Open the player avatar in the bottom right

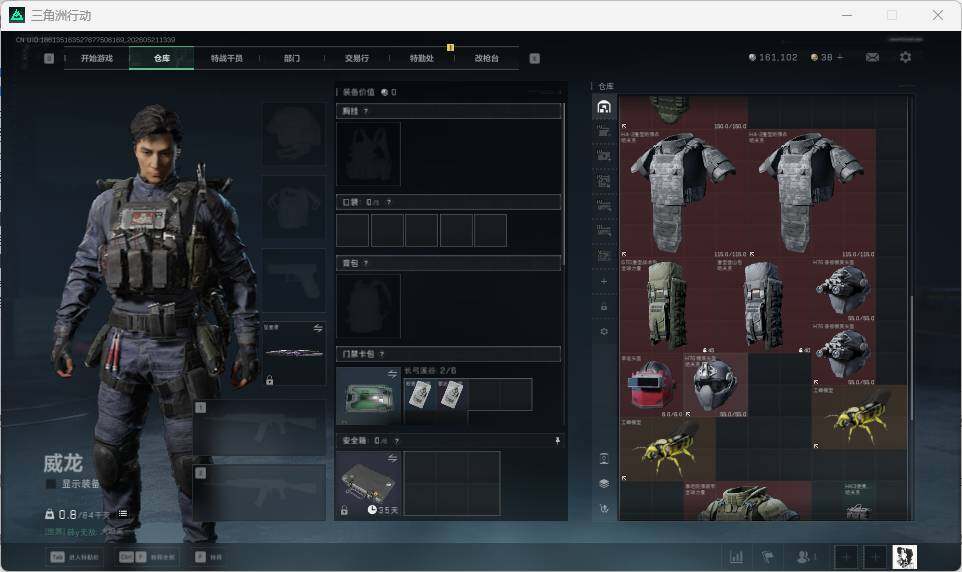(x=904, y=557)
